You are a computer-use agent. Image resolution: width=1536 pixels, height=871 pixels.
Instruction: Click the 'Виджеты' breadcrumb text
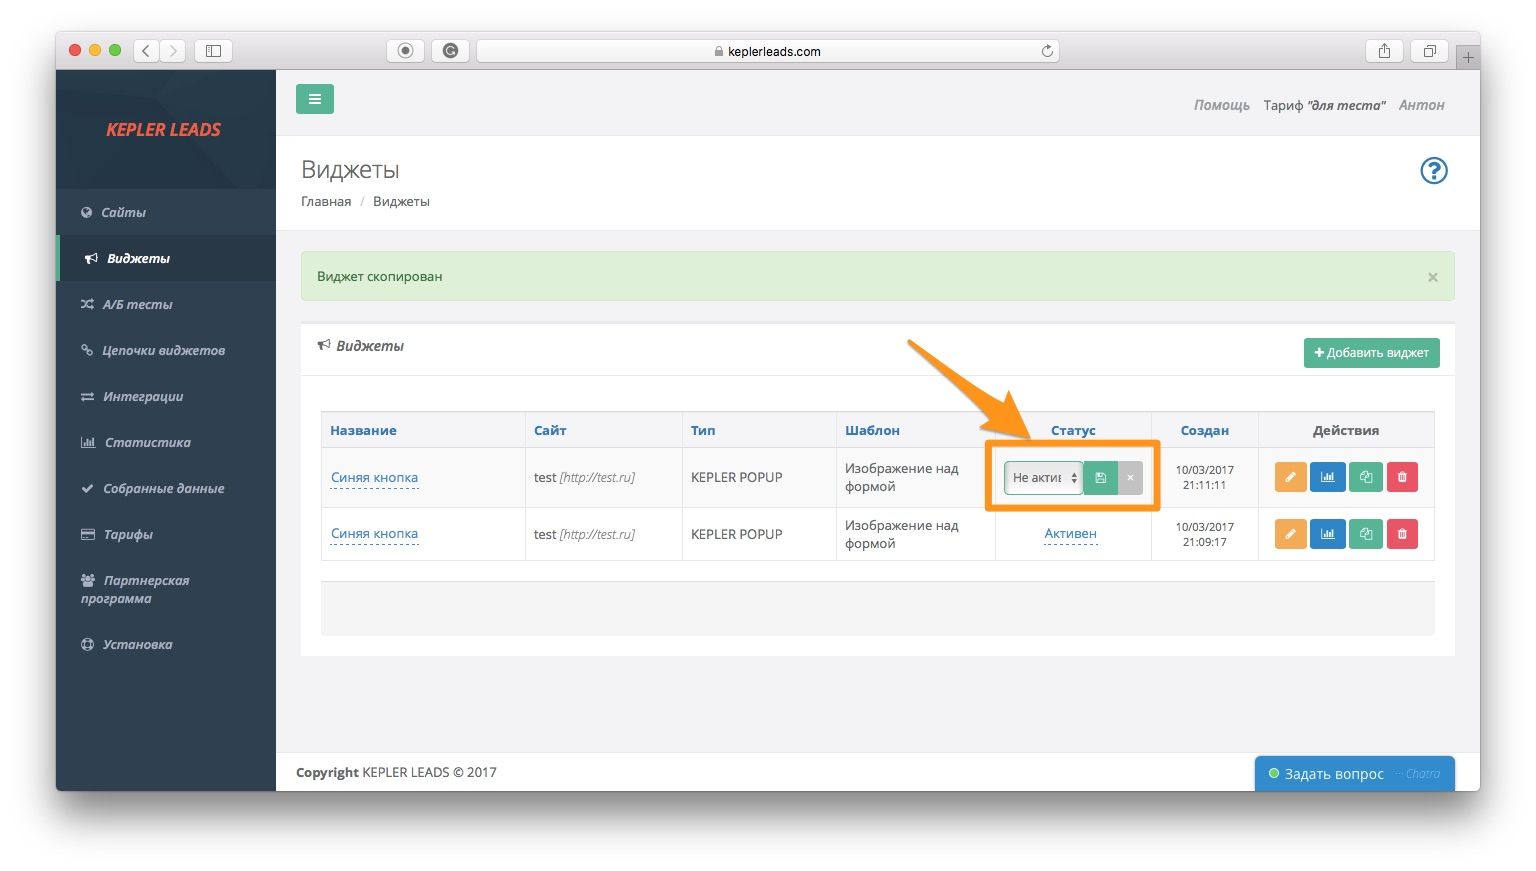pos(401,201)
